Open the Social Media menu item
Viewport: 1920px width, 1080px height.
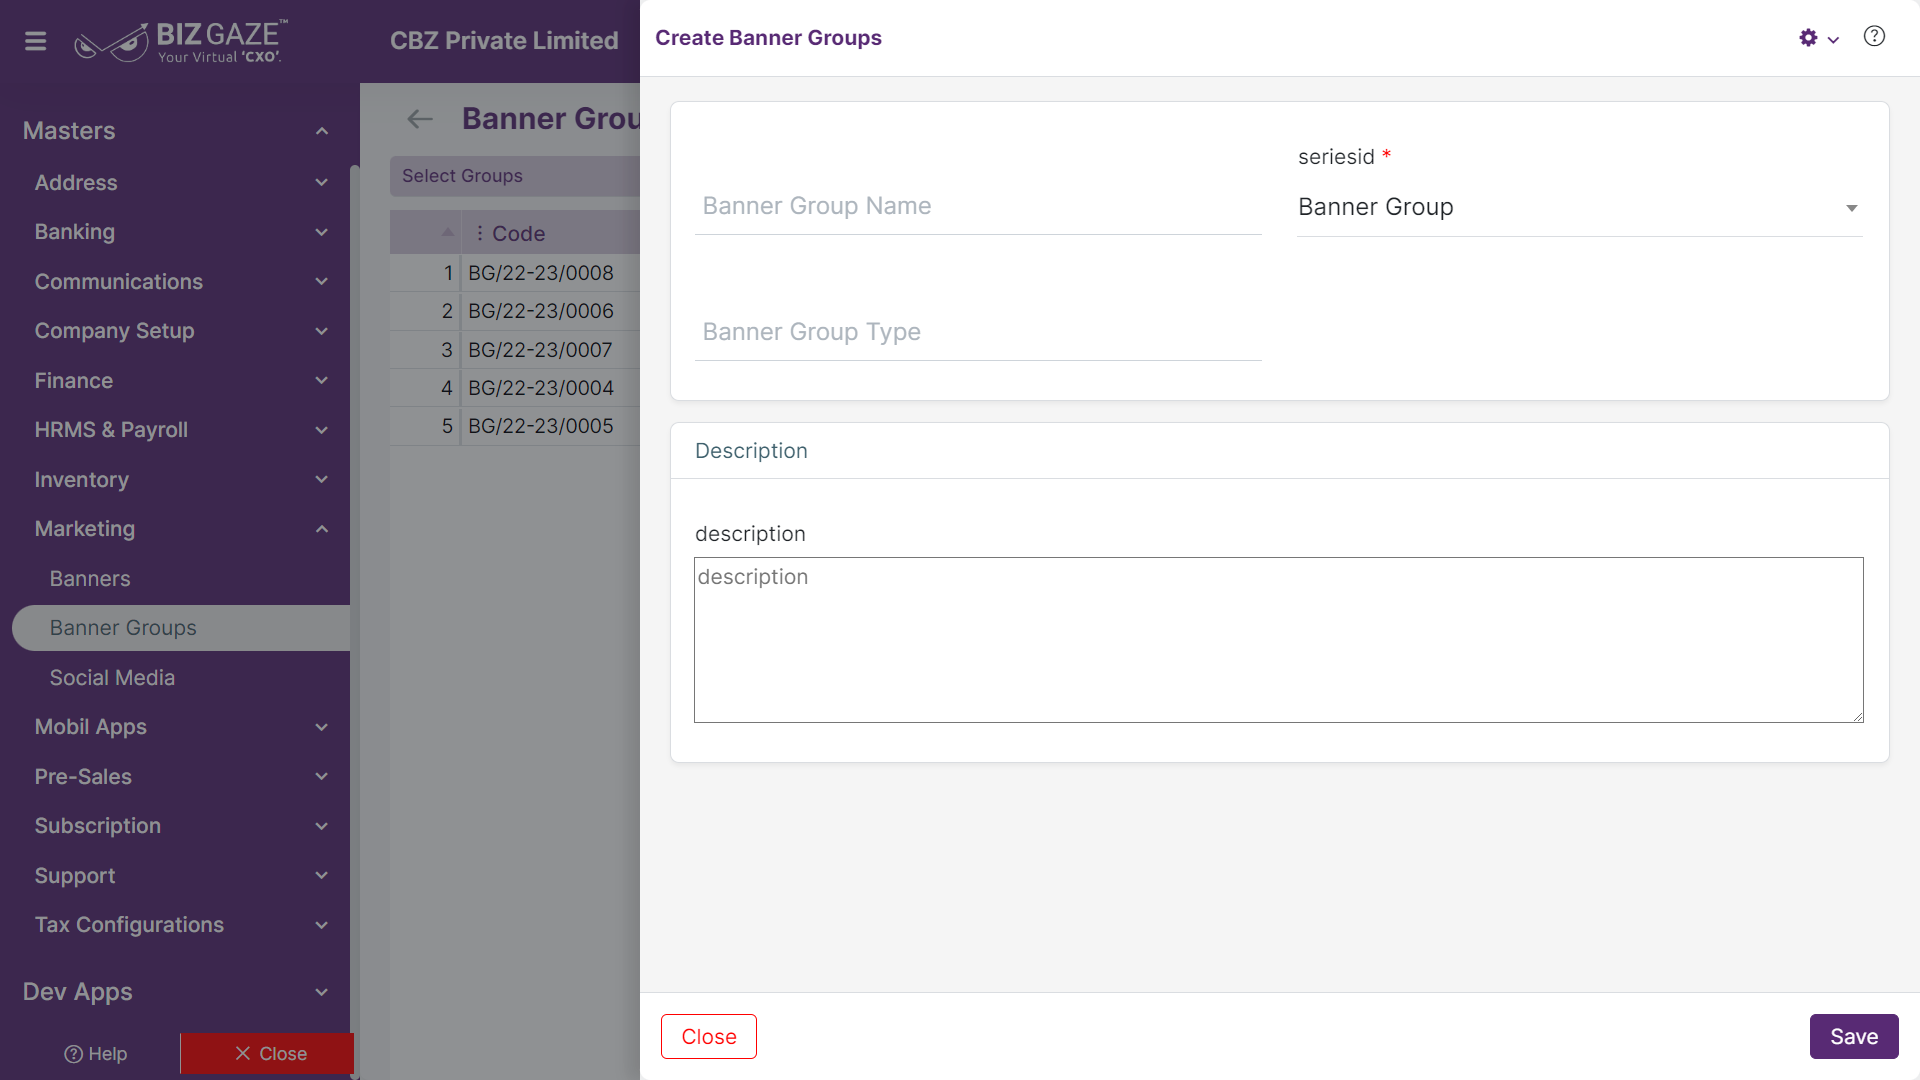[112, 678]
